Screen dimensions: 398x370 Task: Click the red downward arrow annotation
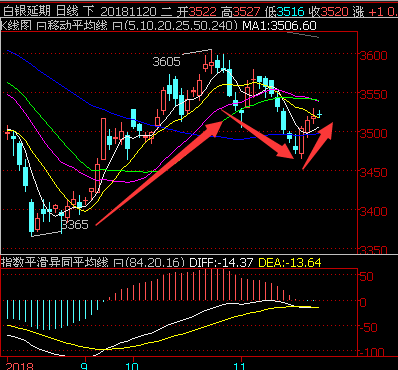coord(257,134)
